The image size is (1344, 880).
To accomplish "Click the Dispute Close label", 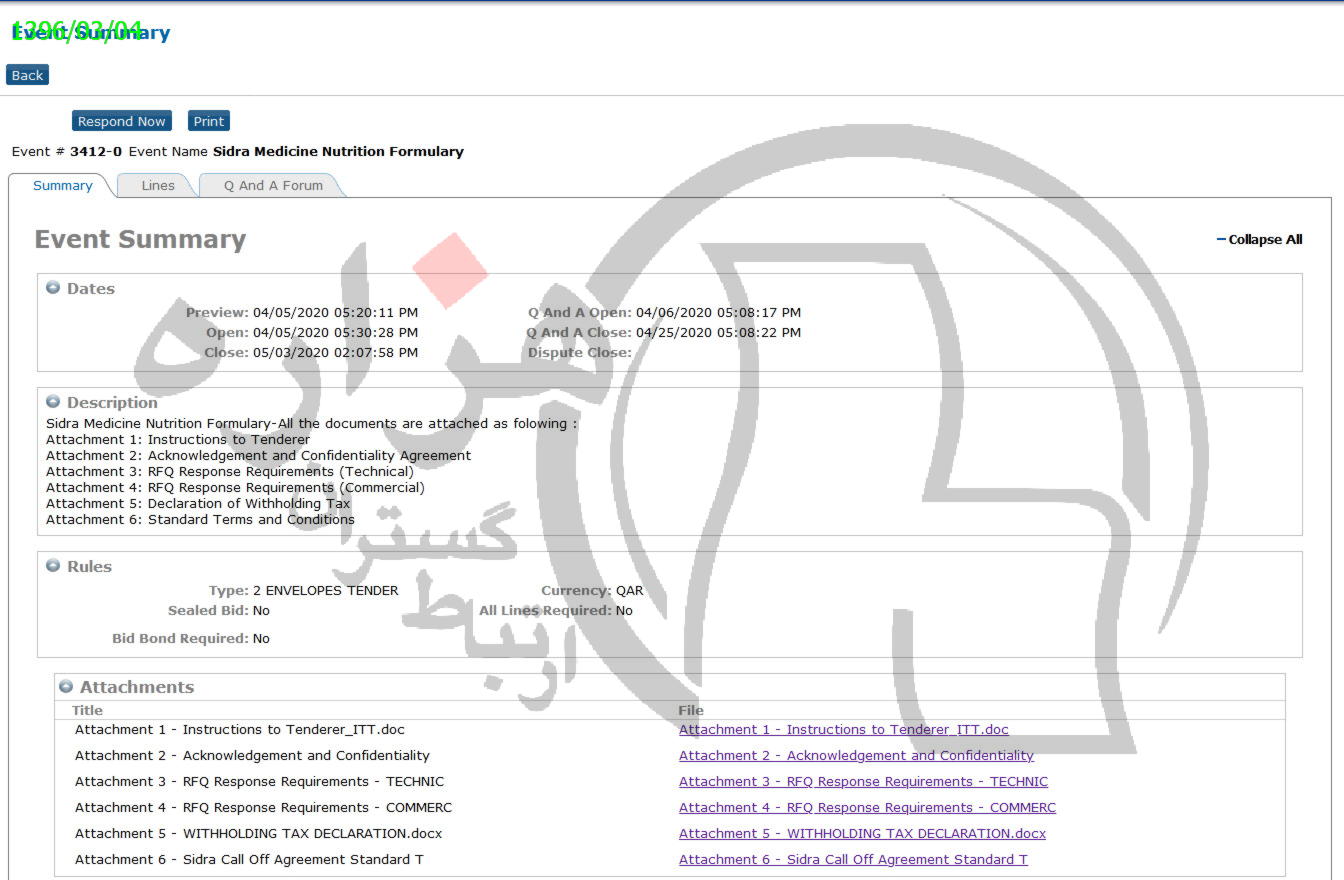I will pyautogui.click(x=580, y=353).
